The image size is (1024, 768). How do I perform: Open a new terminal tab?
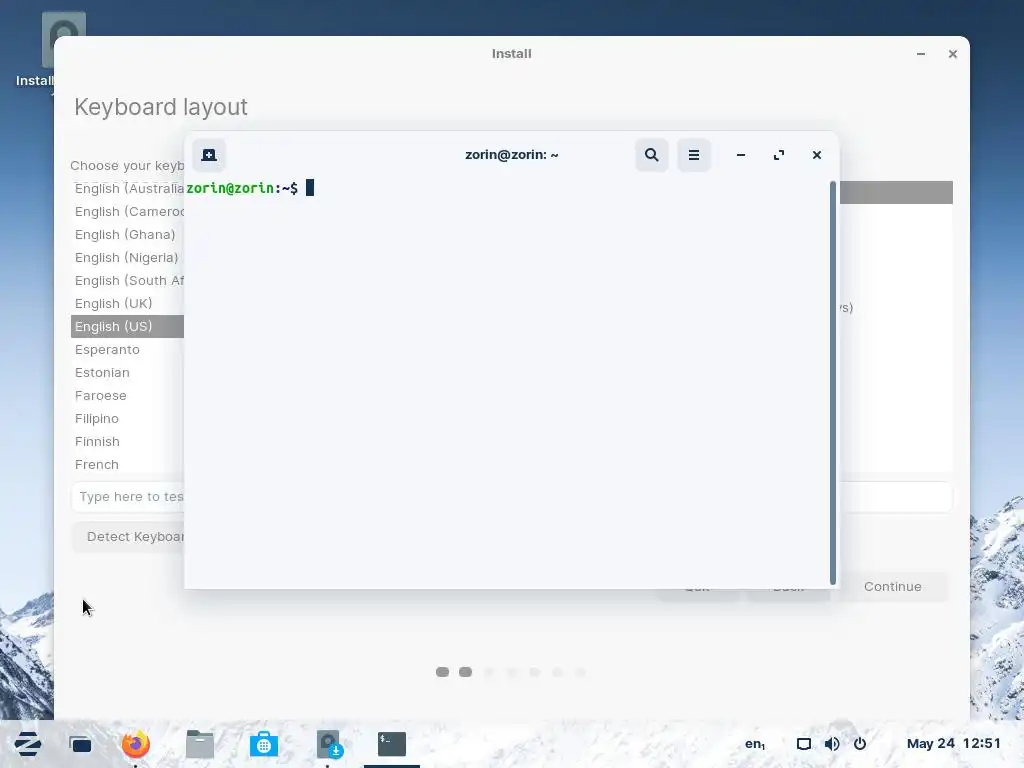pos(209,155)
